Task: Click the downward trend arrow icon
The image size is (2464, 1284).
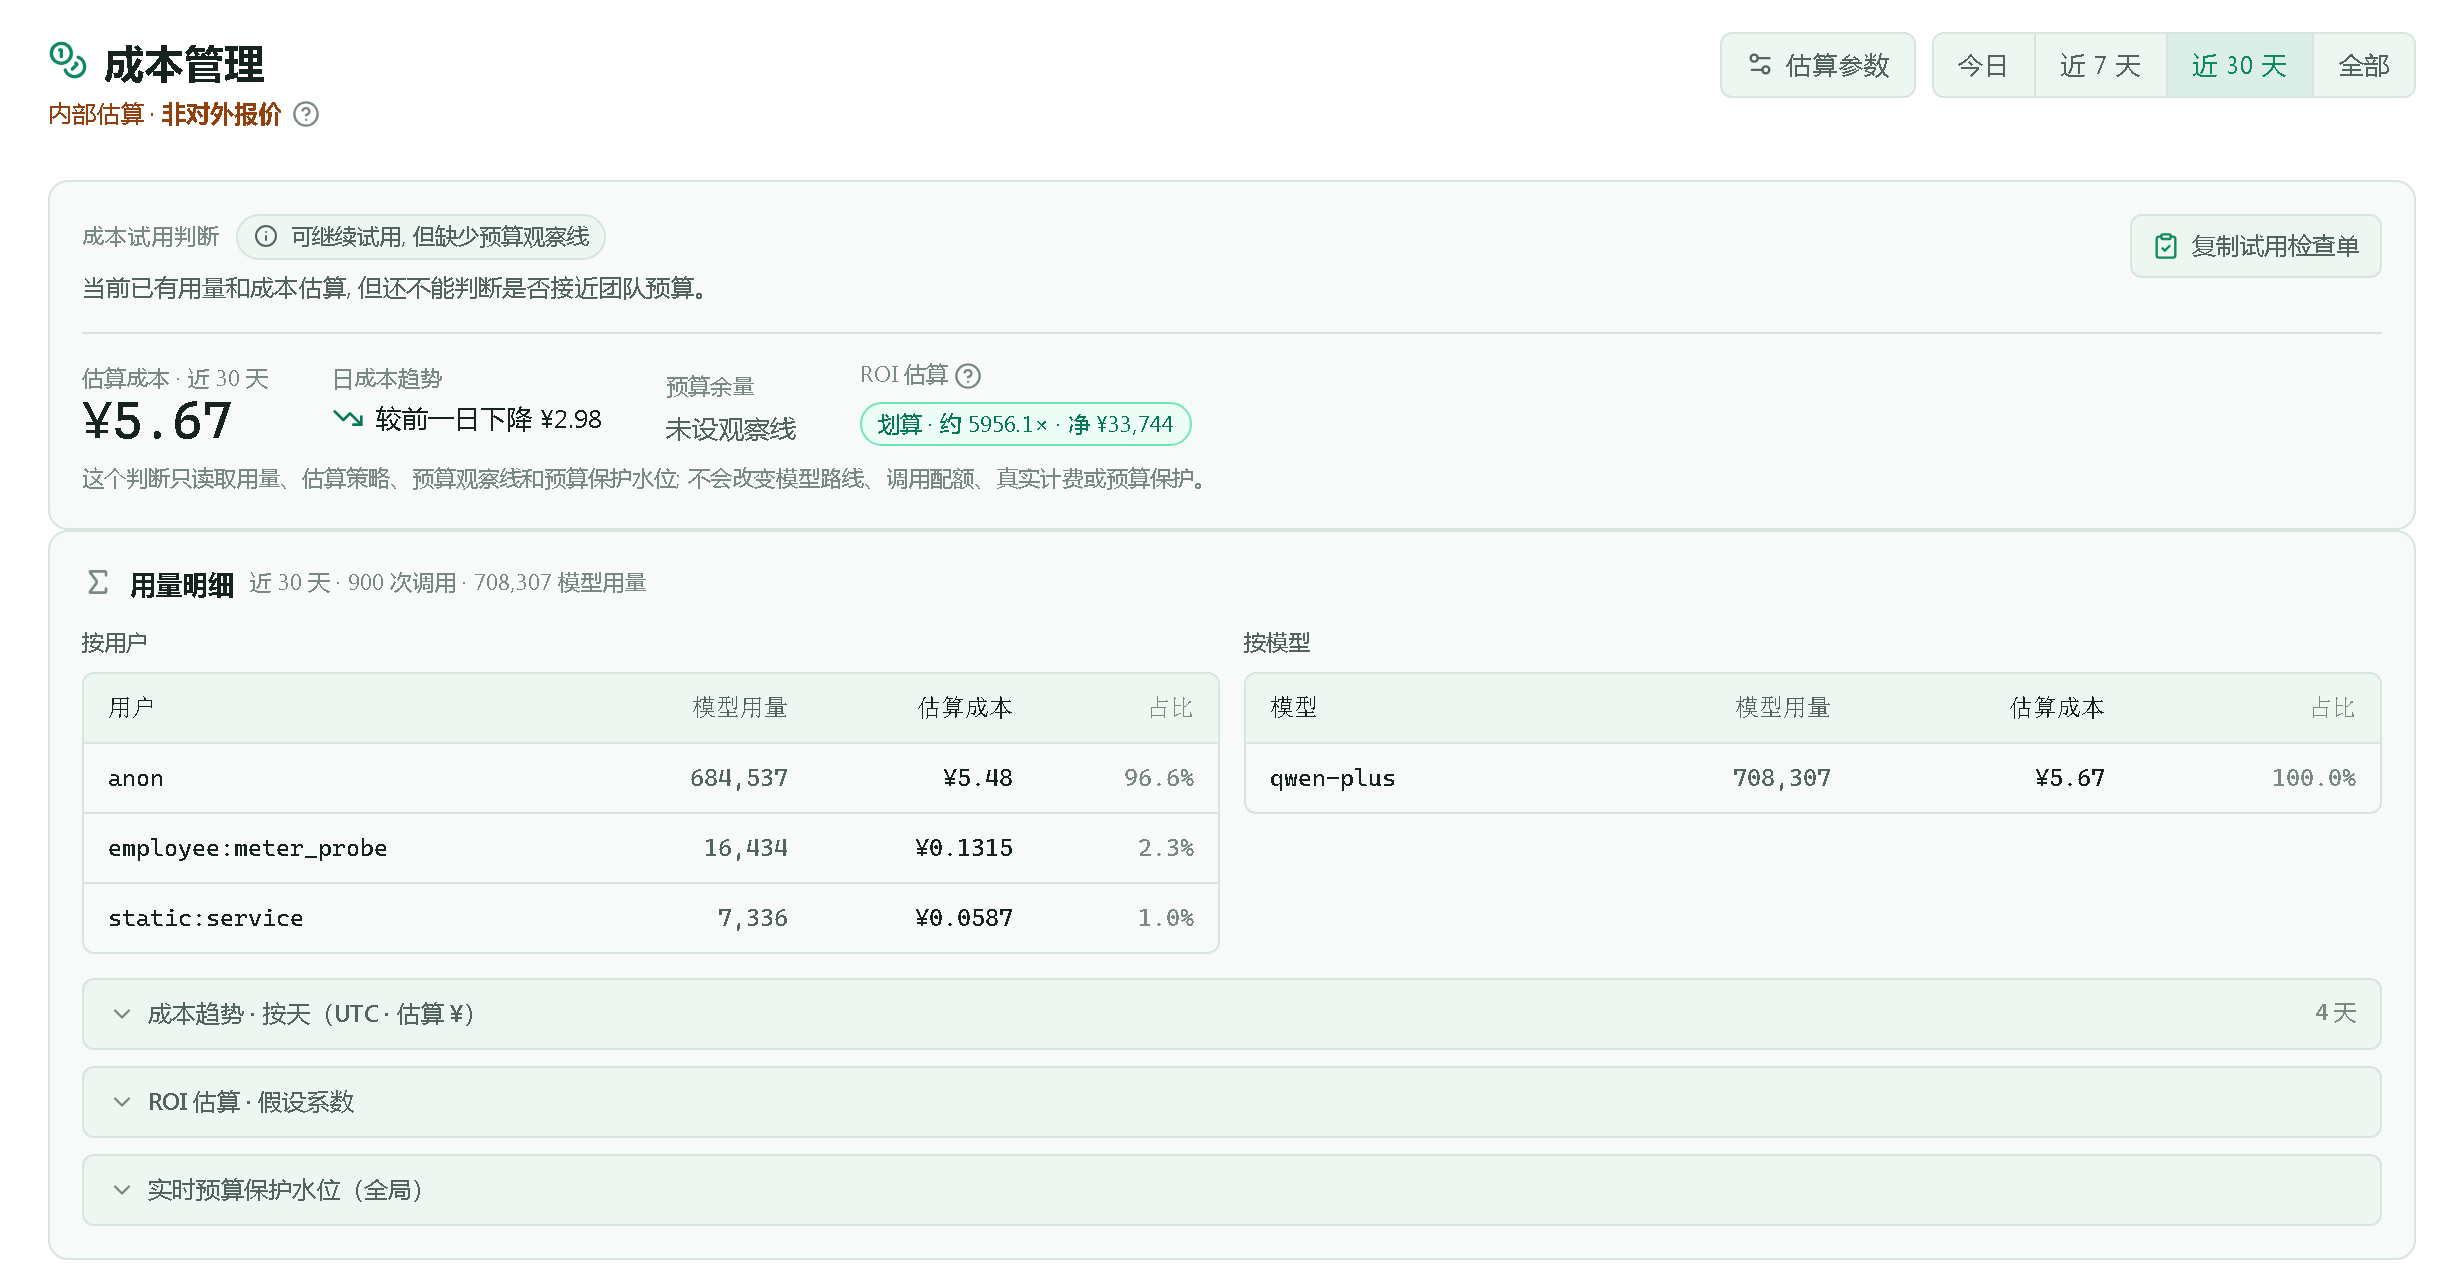Action: 348,418
